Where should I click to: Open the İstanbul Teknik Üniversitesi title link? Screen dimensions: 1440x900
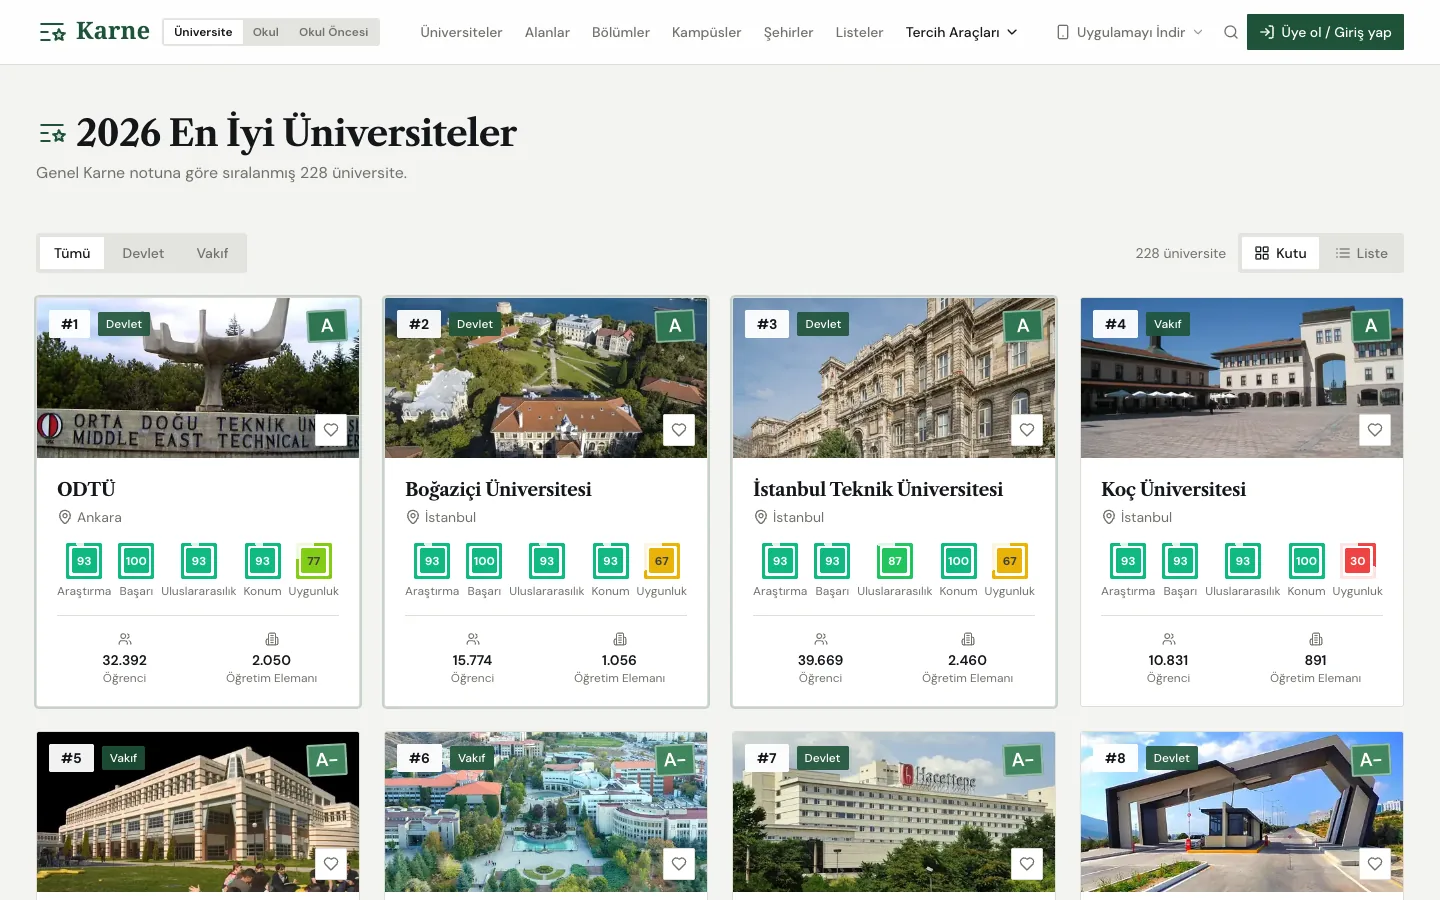click(878, 489)
